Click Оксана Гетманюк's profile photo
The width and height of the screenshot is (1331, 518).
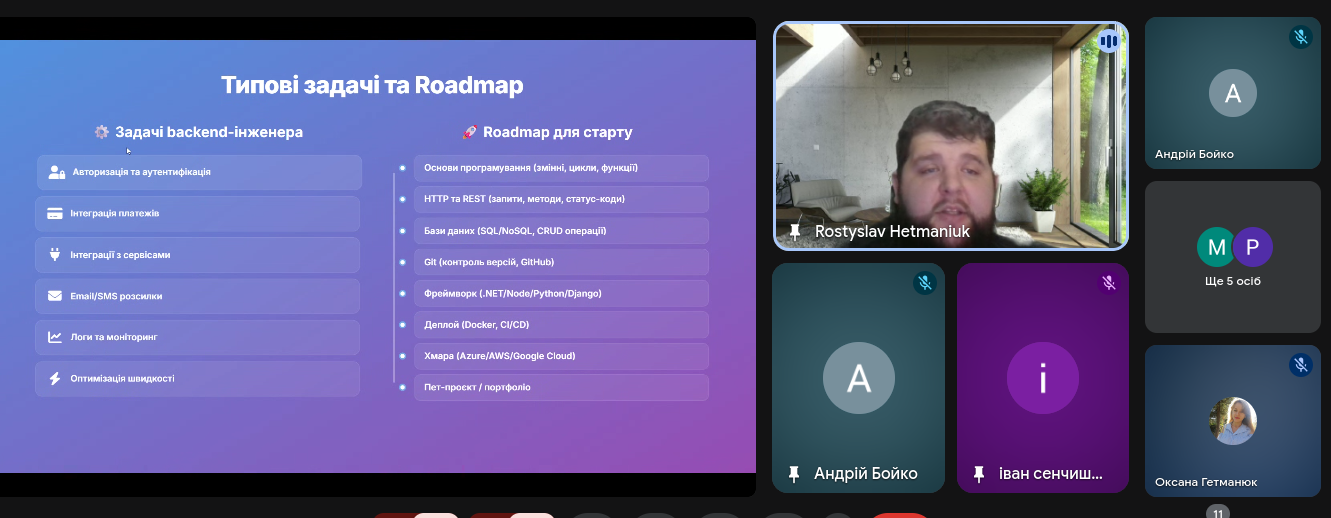[x=1232, y=421]
